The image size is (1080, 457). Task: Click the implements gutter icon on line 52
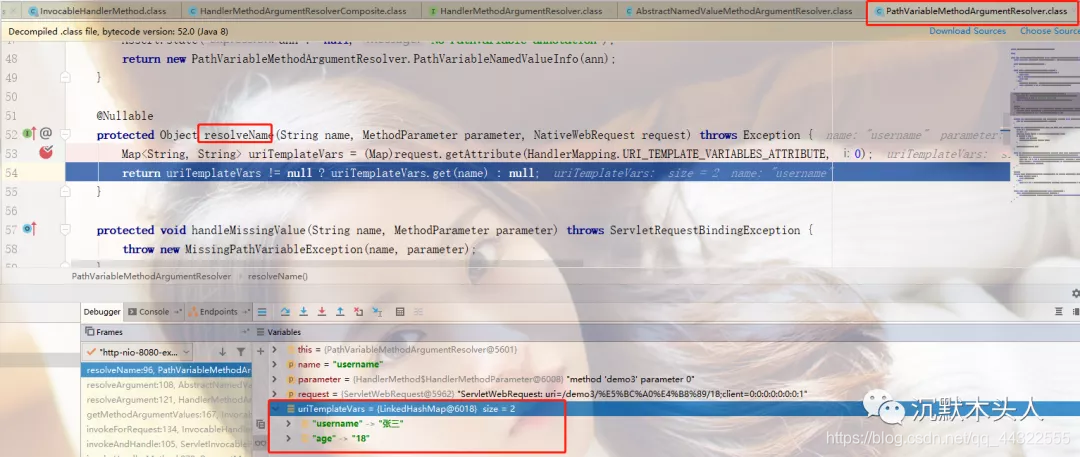30,133
